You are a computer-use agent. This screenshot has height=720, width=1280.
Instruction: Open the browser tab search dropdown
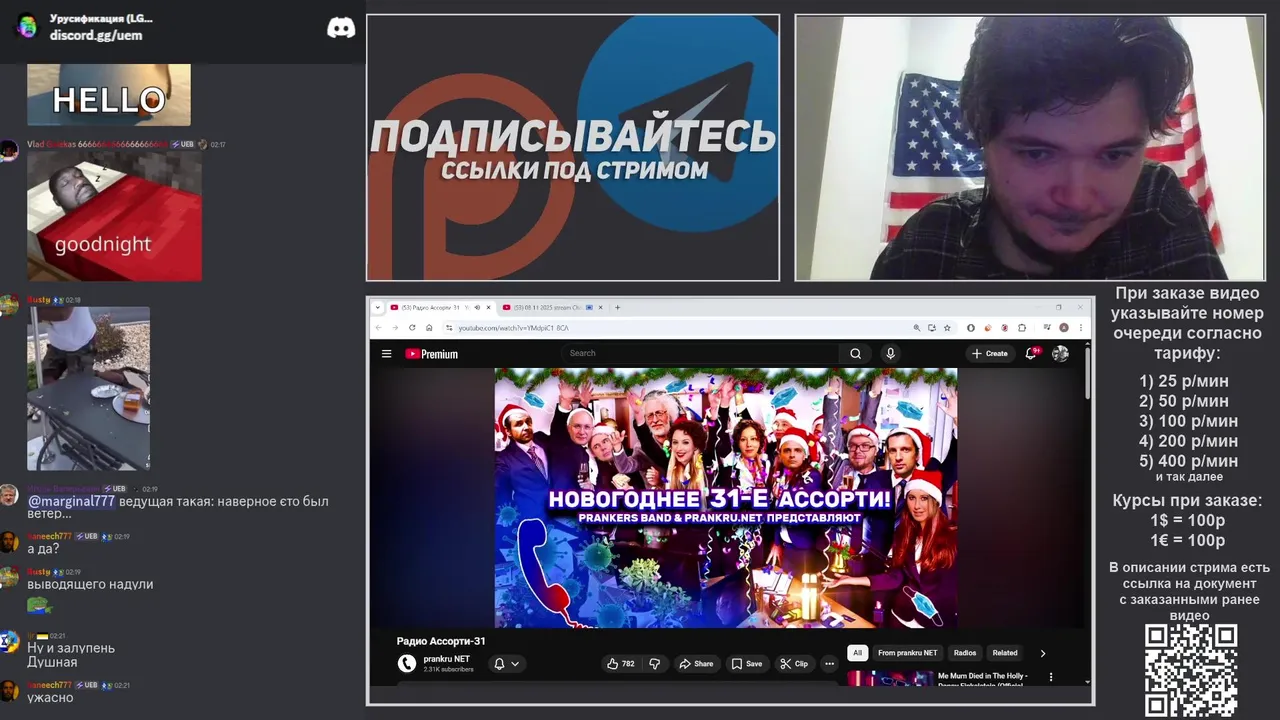[378, 307]
